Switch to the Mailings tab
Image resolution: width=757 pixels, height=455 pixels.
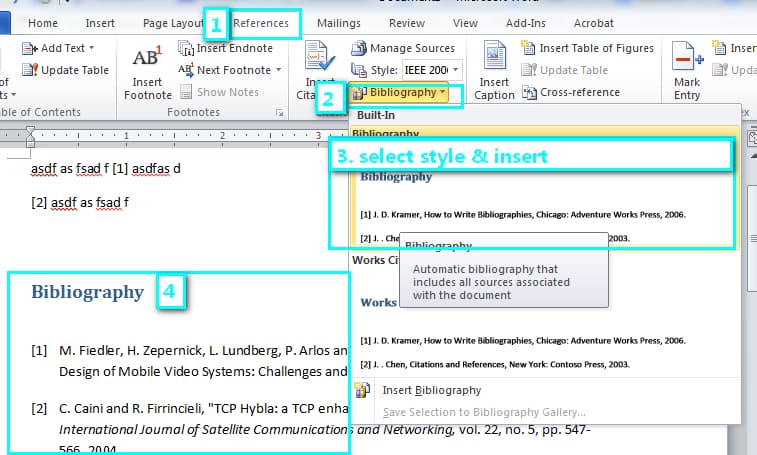click(x=338, y=23)
